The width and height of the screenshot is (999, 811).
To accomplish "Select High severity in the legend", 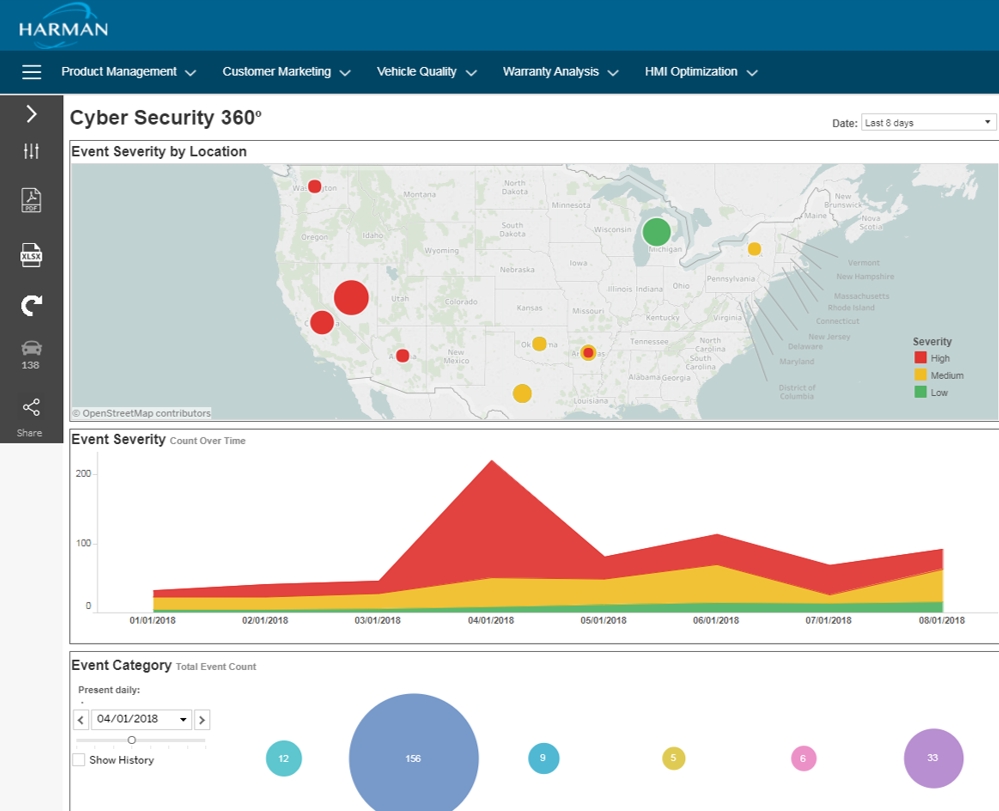I will [x=932, y=357].
